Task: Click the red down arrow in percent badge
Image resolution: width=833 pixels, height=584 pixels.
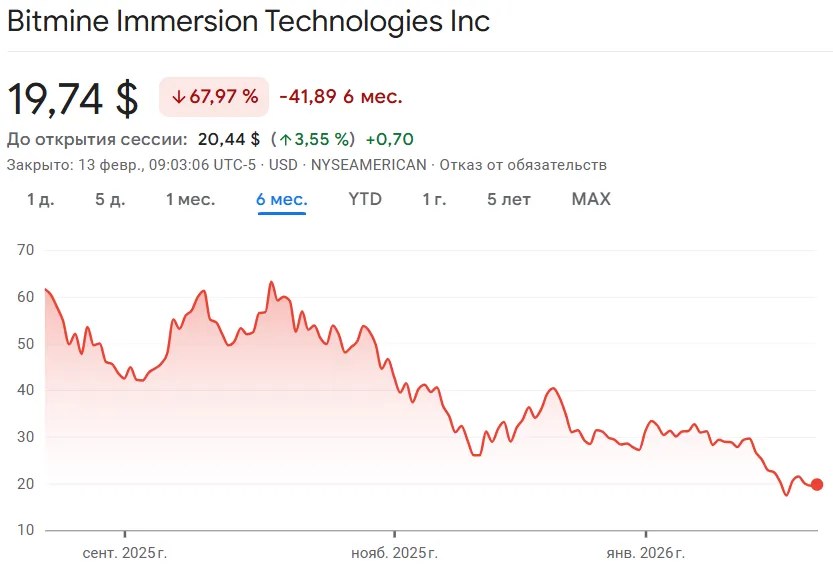Action: (x=178, y=97)
